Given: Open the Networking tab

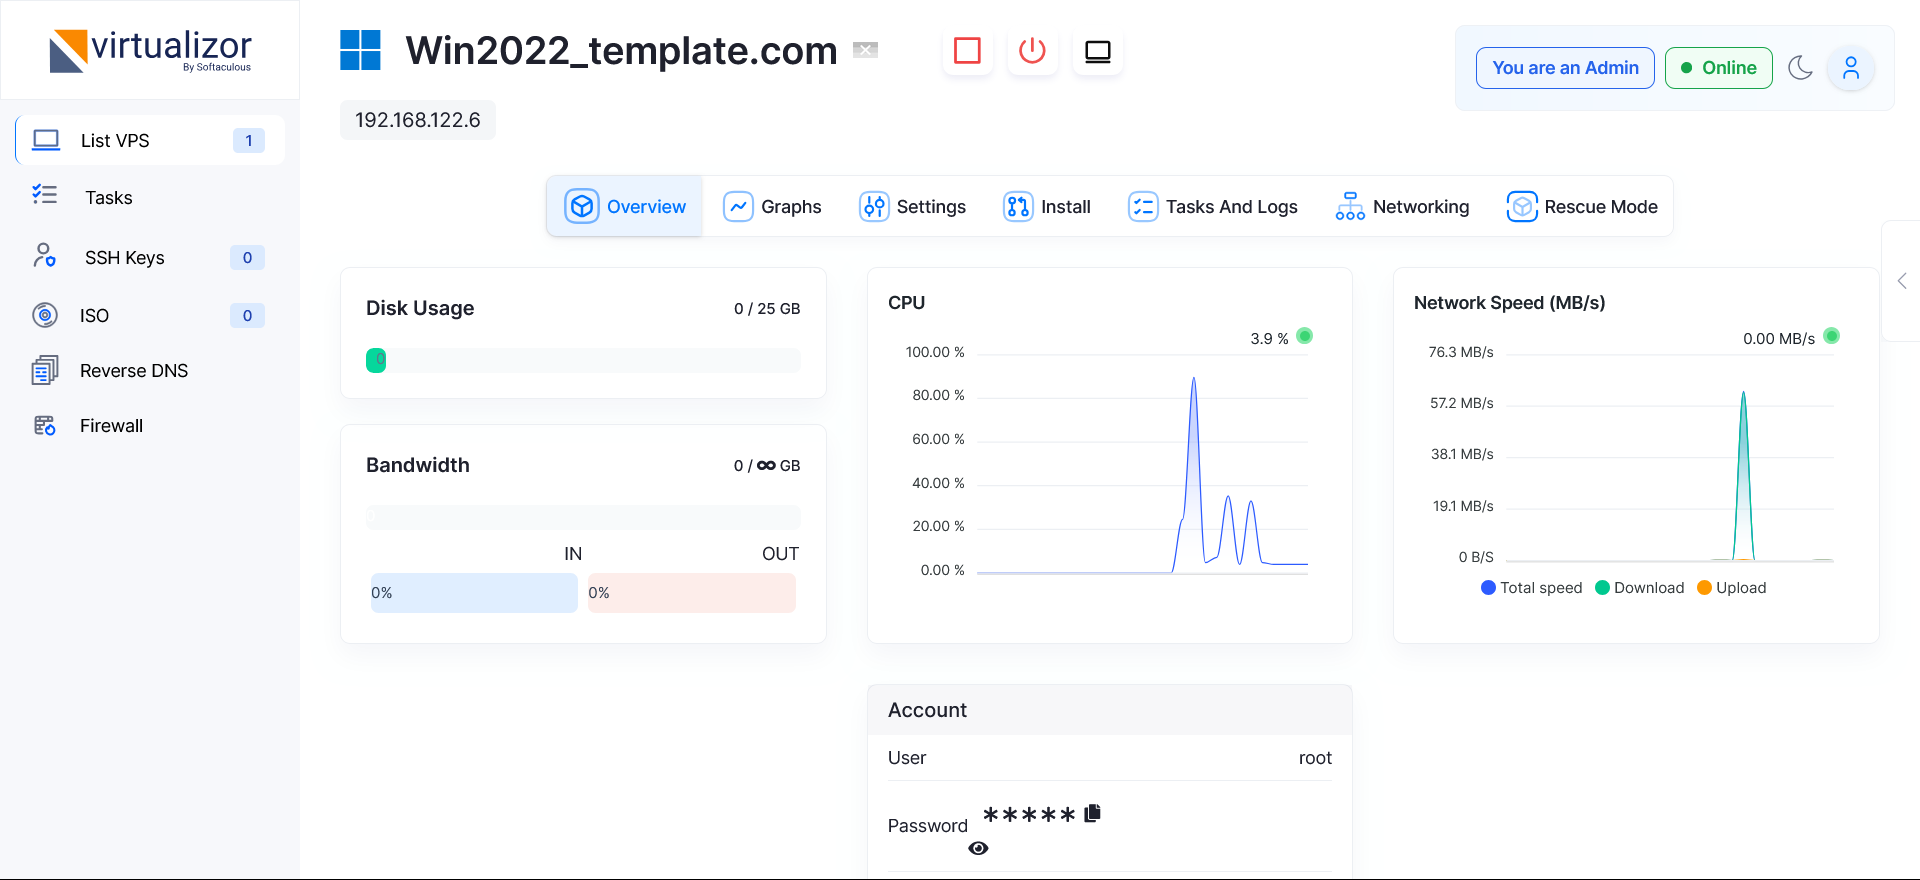Looking at the screenshot, I should tap(1402, 207).
